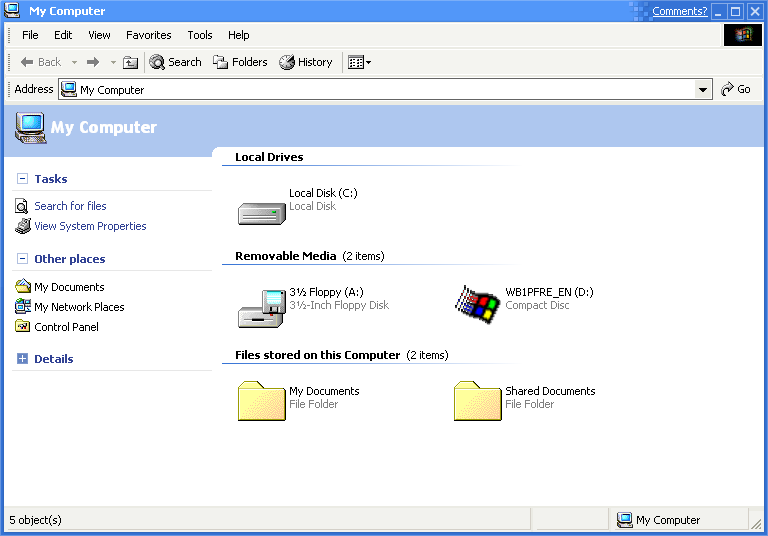
Task: Click the WB1PFRE_EN (D:) label
Action: 549,292
